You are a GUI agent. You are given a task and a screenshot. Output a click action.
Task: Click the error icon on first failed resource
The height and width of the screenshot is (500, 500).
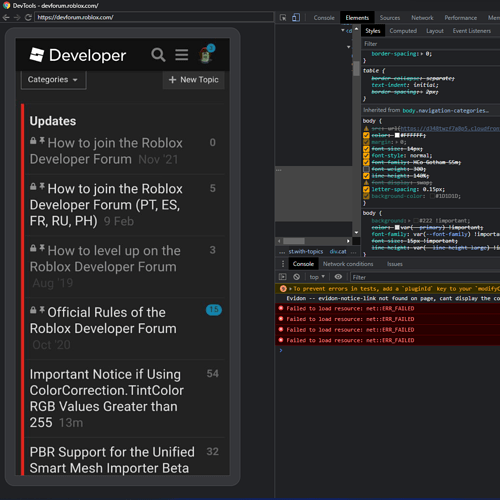pyautogui.click(x=281, y=308)
